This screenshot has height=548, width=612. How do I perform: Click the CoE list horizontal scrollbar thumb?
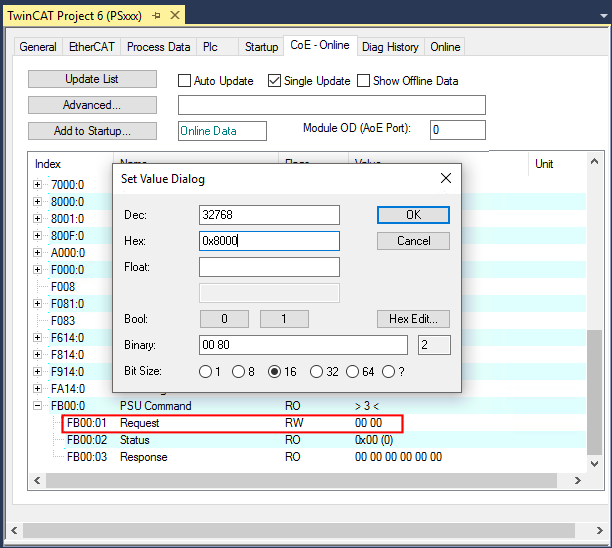tap(301, 480)
